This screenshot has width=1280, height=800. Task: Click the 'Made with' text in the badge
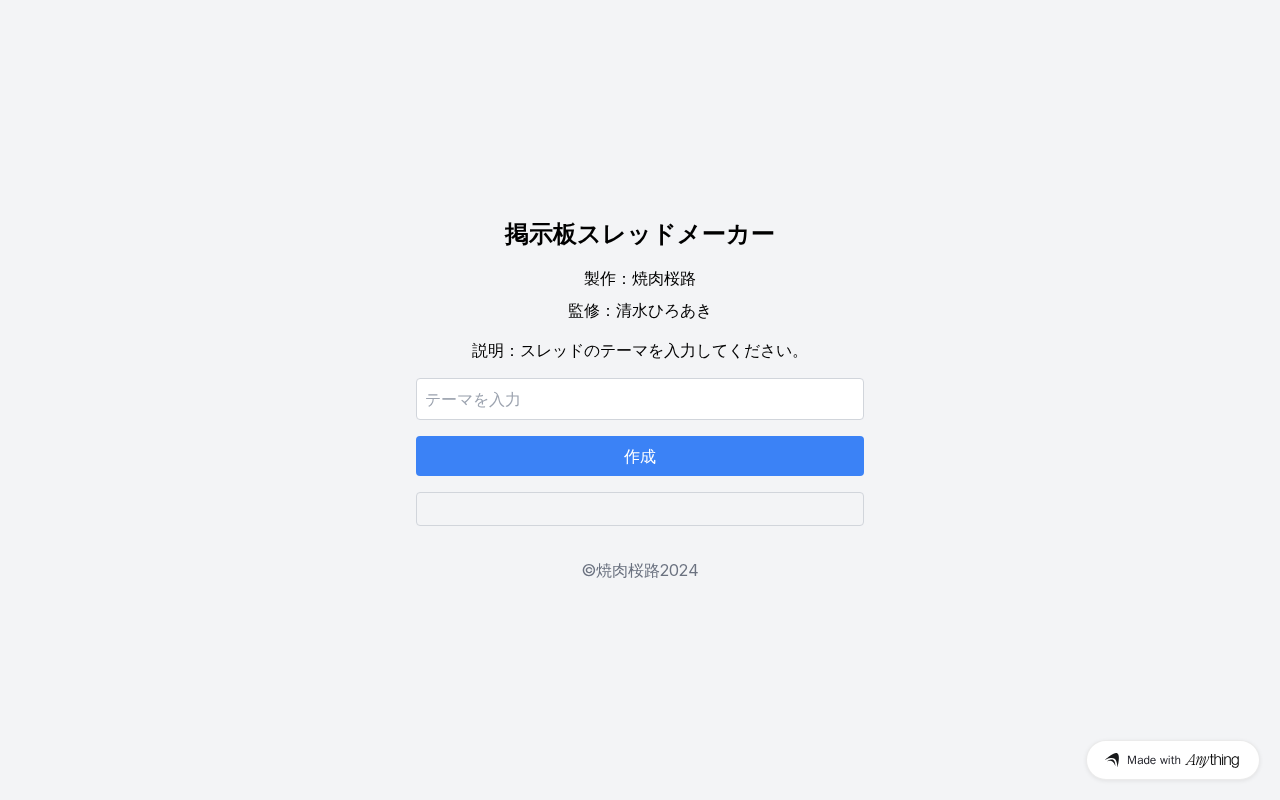click(x=1154, y=760)
